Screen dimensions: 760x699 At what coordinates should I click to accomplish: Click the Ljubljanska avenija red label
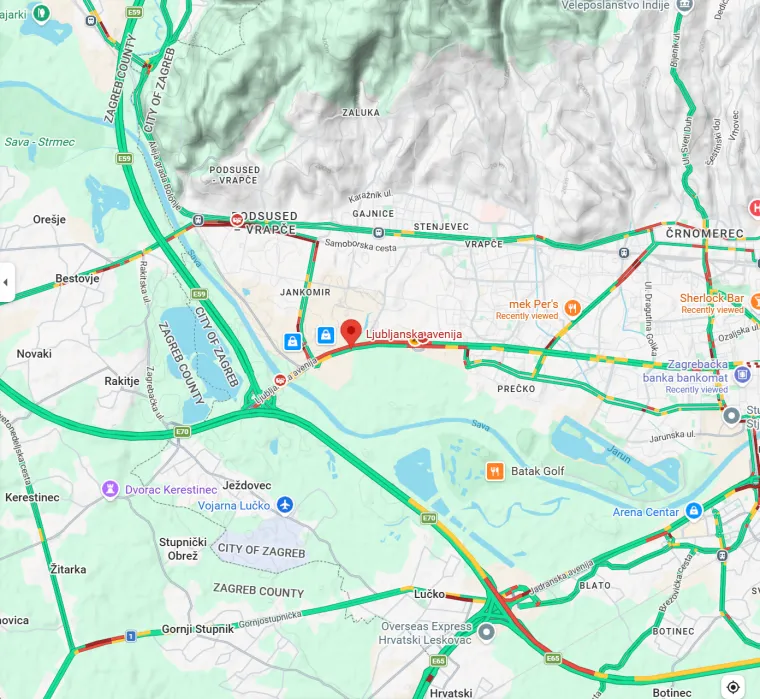[x=413, y=334]
